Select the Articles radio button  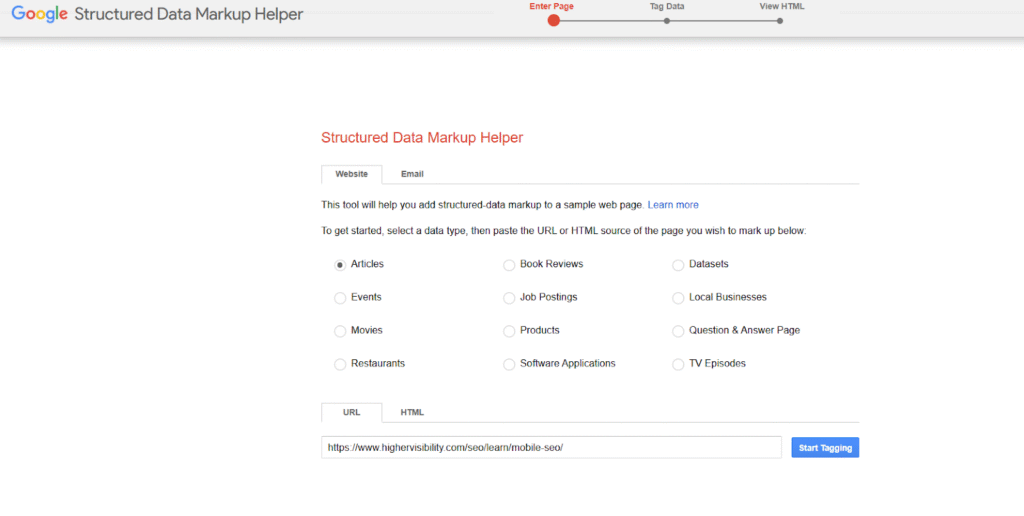pos(340,265)
